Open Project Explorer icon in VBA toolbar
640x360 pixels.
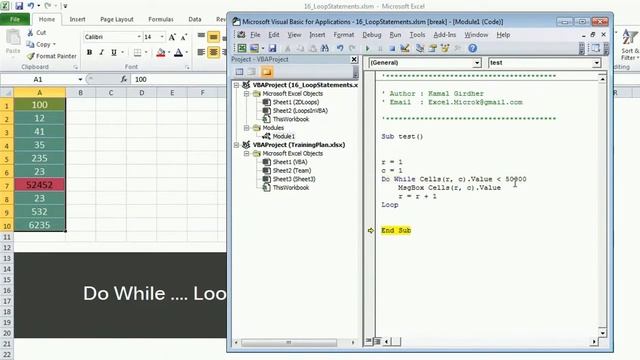coord(420,48)
